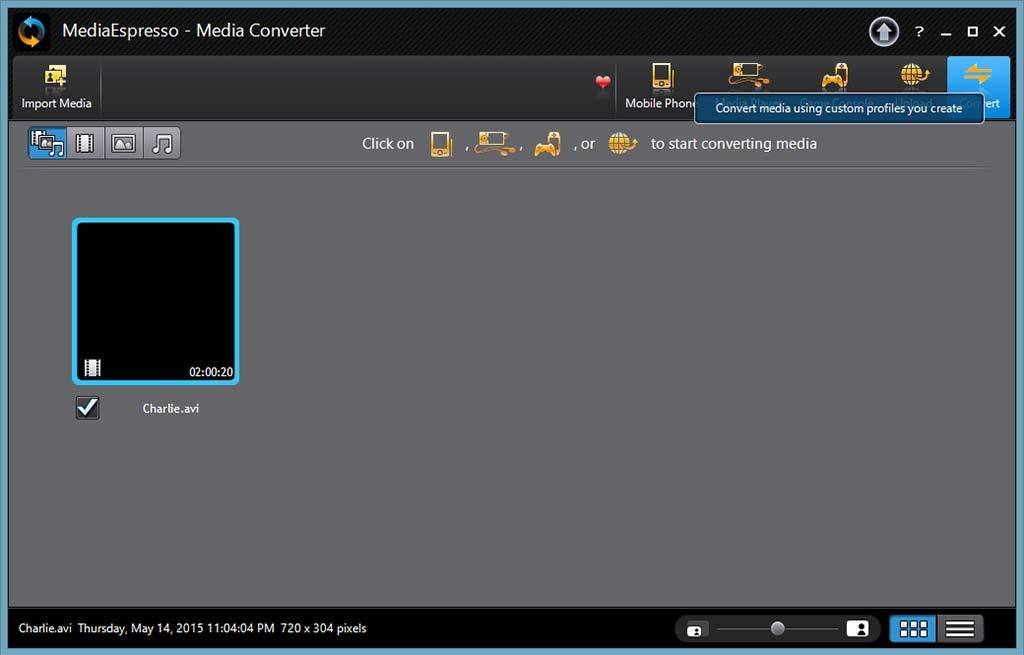
Task: Click the Import Media button
Action: tap(56, 87)
